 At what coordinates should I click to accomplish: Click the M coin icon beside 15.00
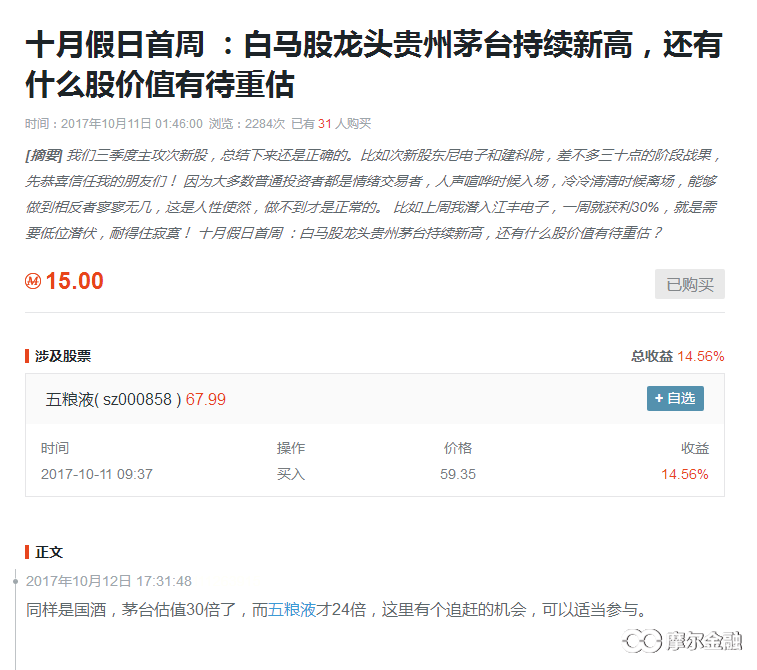click(33, 281)
